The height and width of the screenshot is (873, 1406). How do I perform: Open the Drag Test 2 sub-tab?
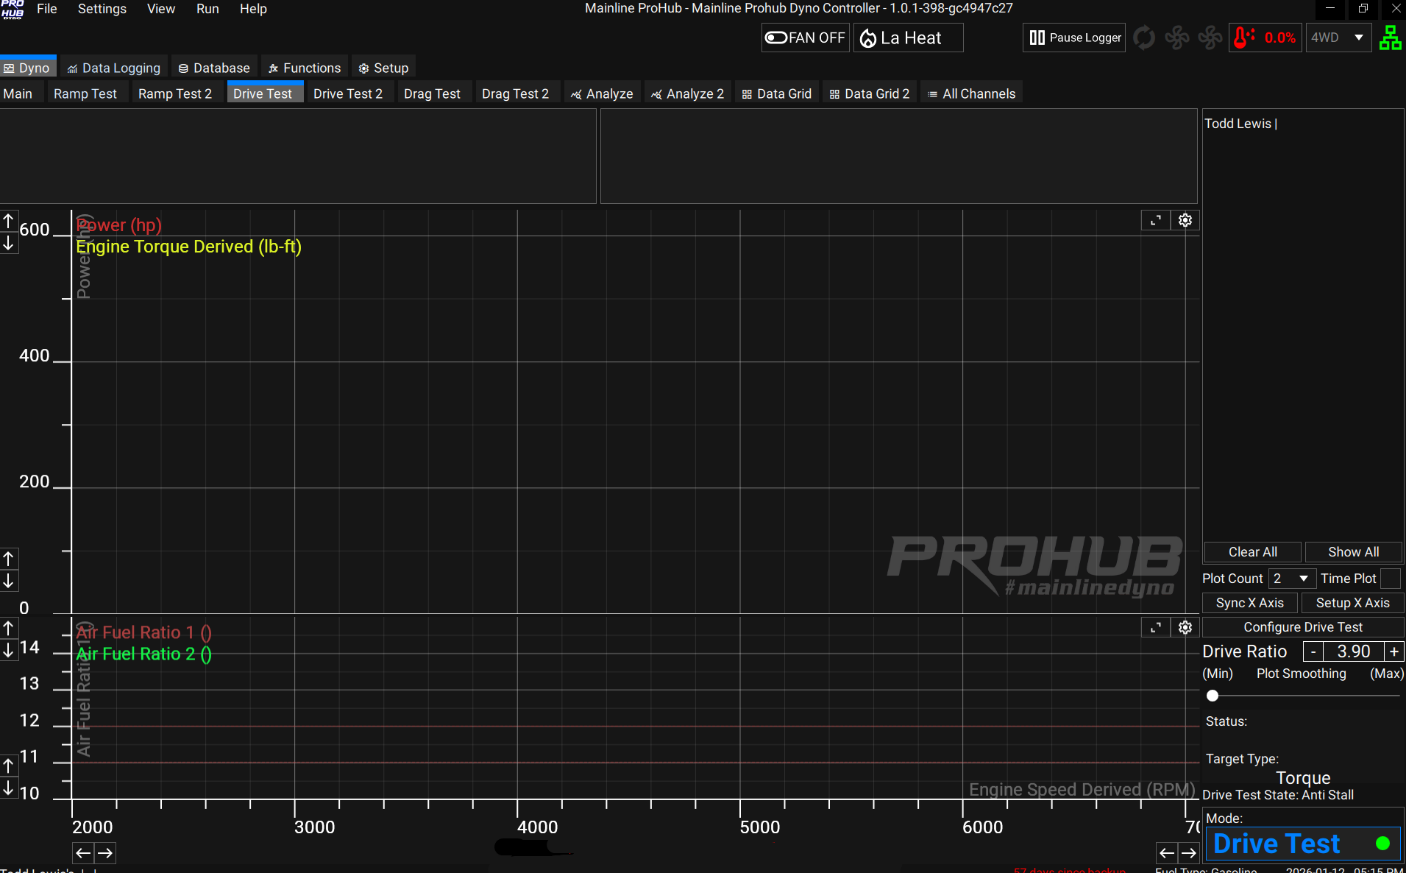click(x=515, y=94)
